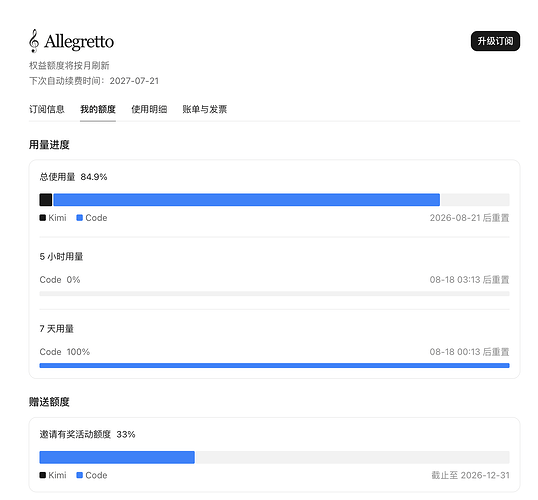Go to the 账单与发票 tab
The height and width of the screenshot is (500, 538).
(205, 109)
